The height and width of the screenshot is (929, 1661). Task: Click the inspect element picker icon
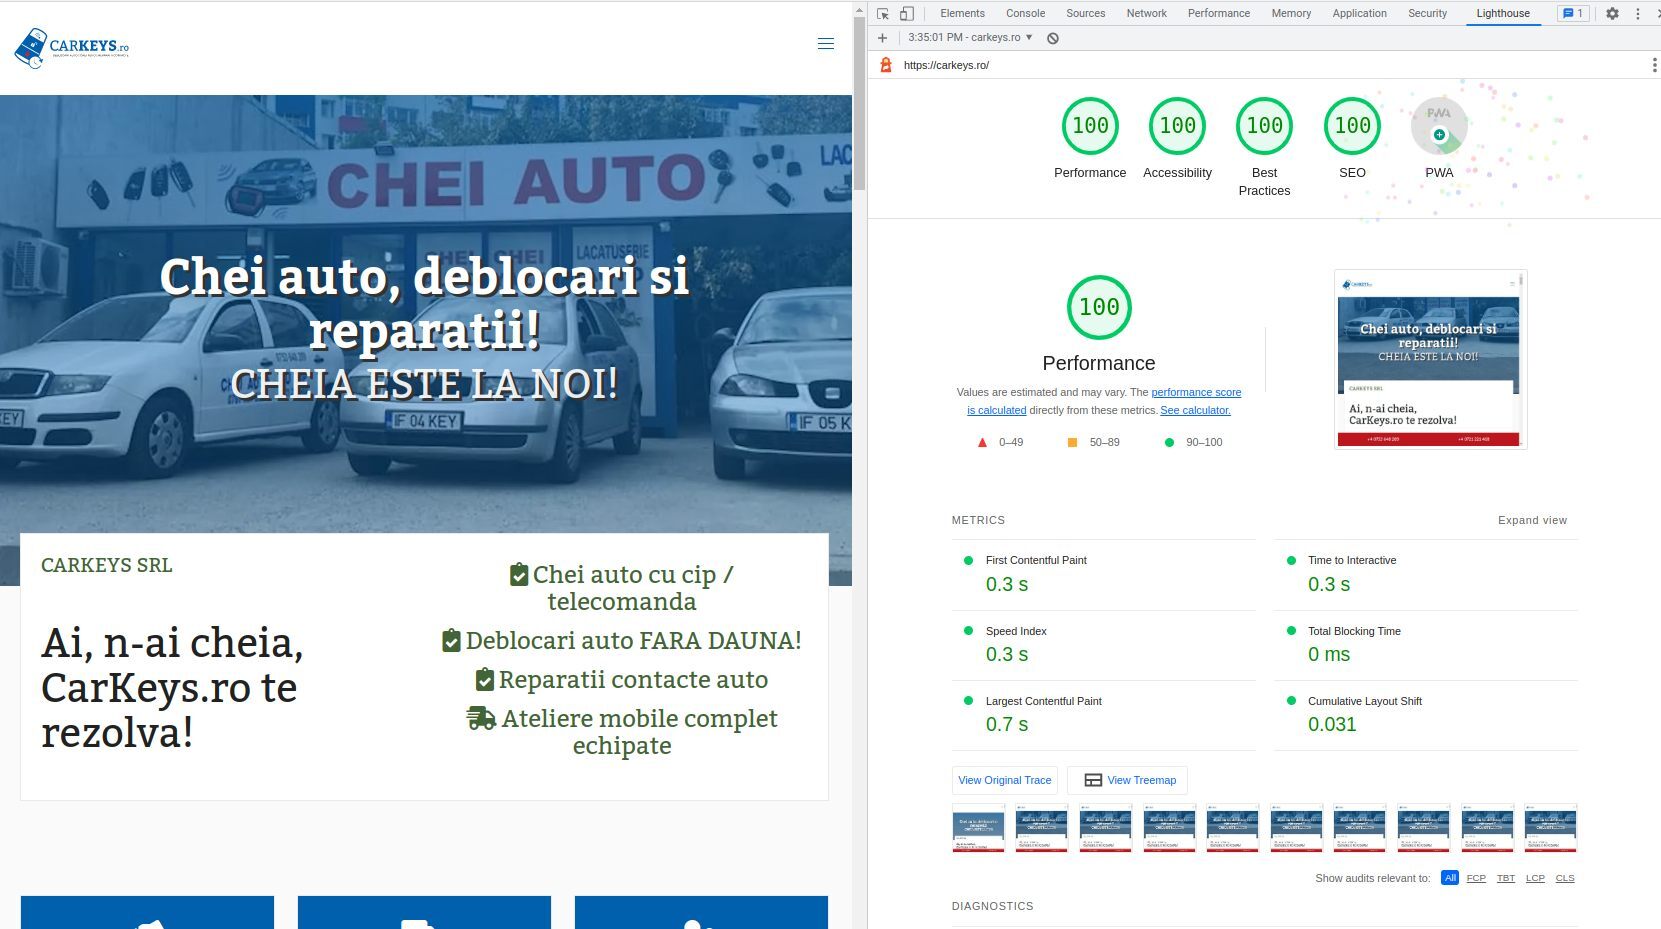pyautogui.click(x=883, y=14)
